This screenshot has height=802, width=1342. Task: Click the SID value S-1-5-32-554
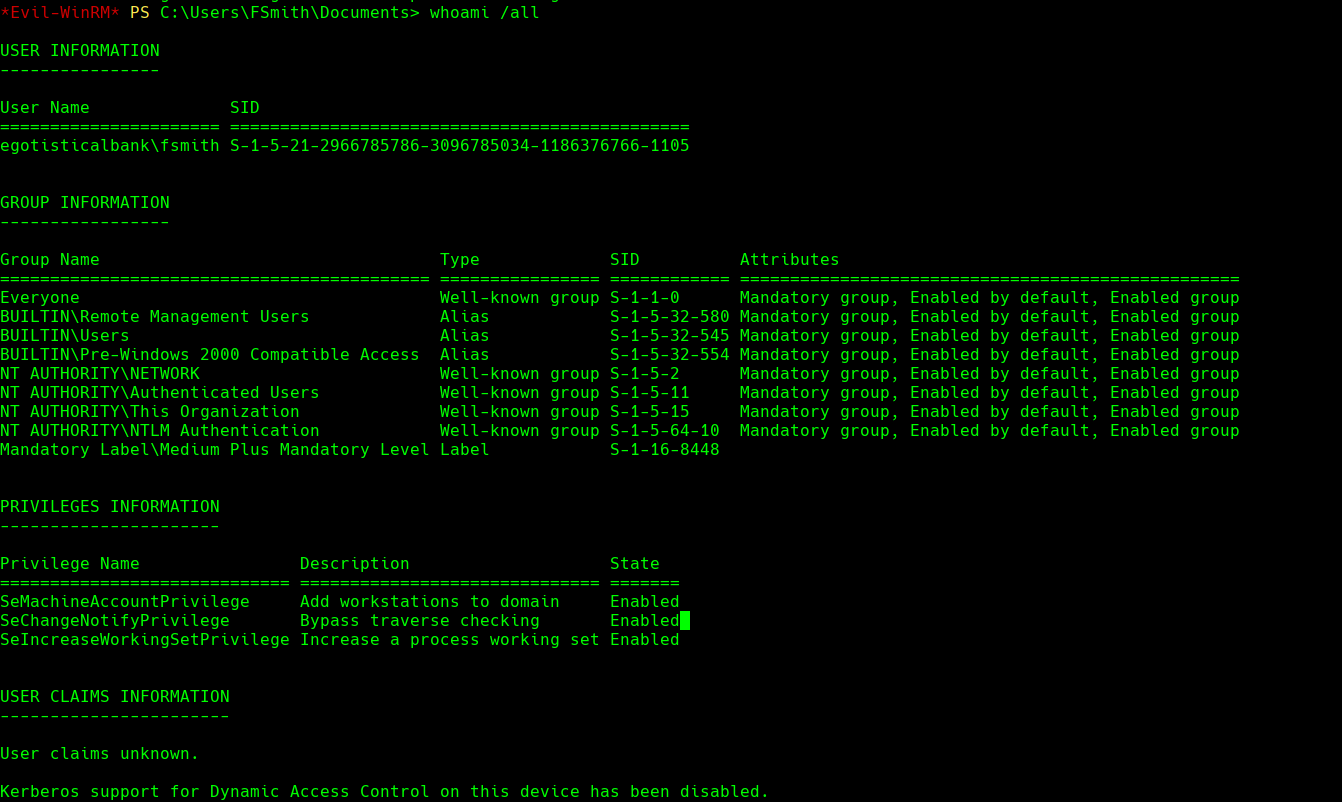pyautogui.click(x=670, y=354)
